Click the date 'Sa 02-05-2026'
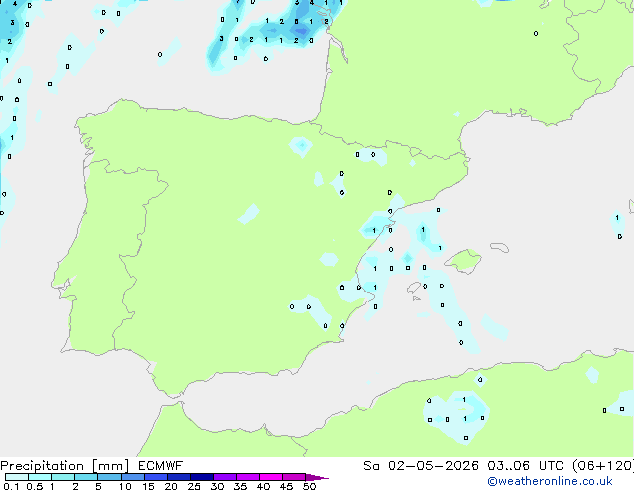 (x=421, y=466)
